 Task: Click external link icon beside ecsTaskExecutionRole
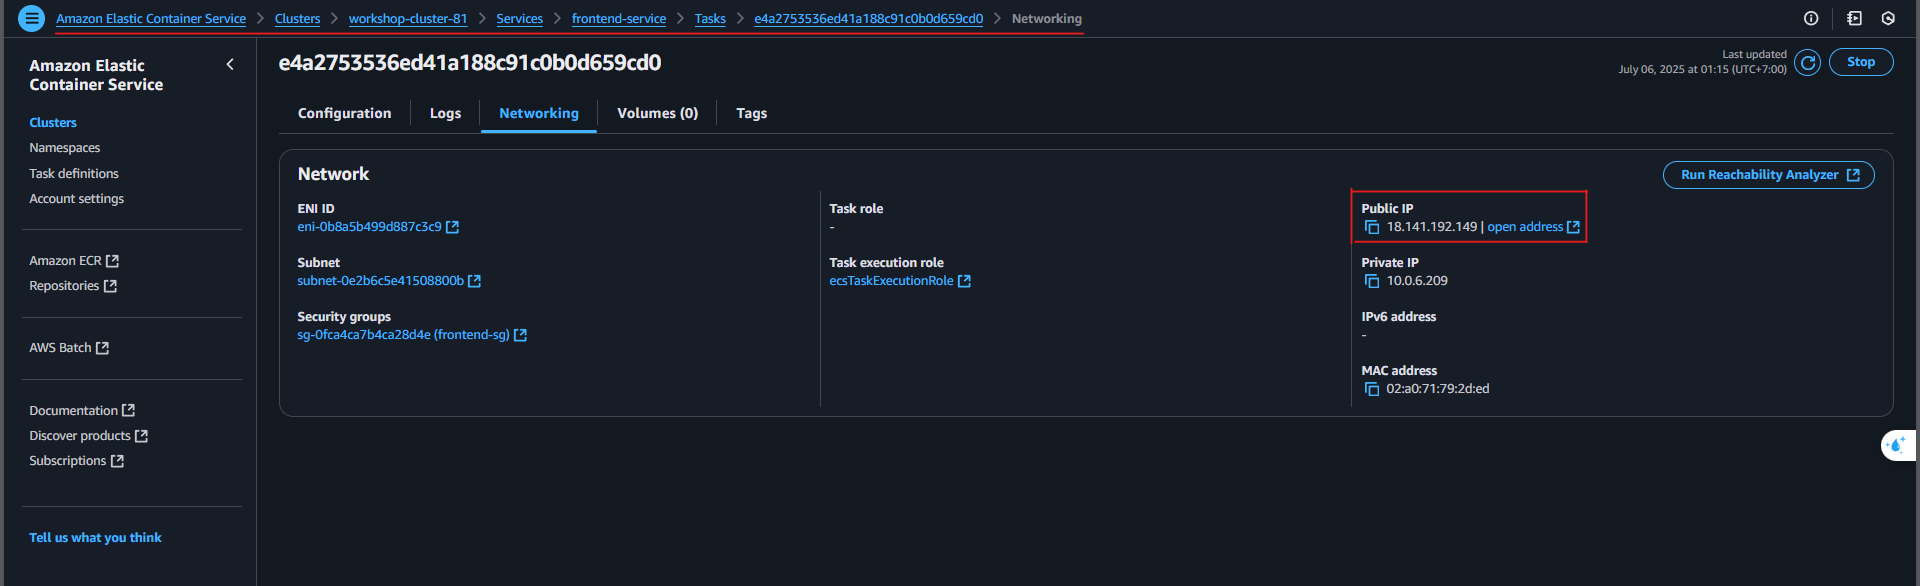click(x=964, y=281)
